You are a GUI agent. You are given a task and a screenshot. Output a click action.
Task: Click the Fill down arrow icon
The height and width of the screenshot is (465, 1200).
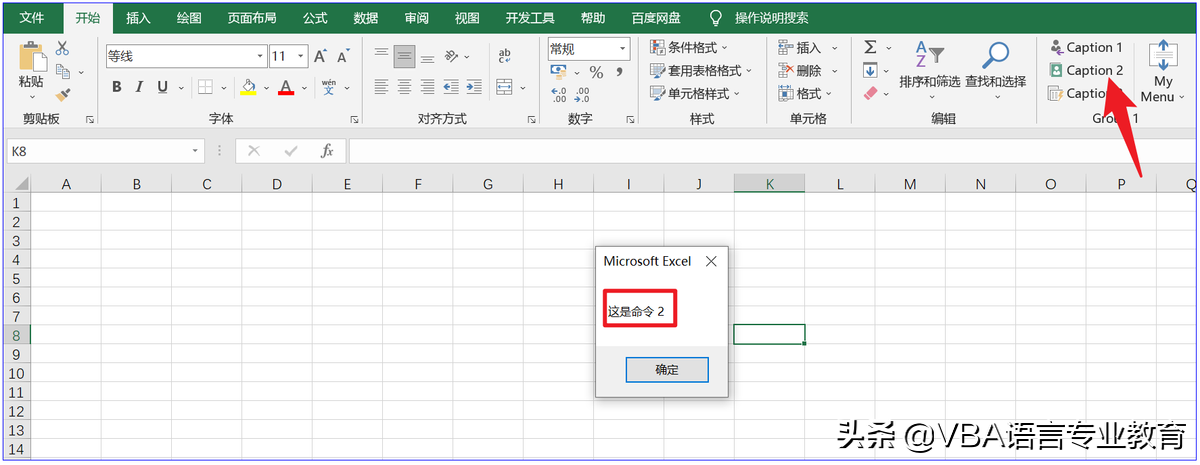click(x=870, y=70)
